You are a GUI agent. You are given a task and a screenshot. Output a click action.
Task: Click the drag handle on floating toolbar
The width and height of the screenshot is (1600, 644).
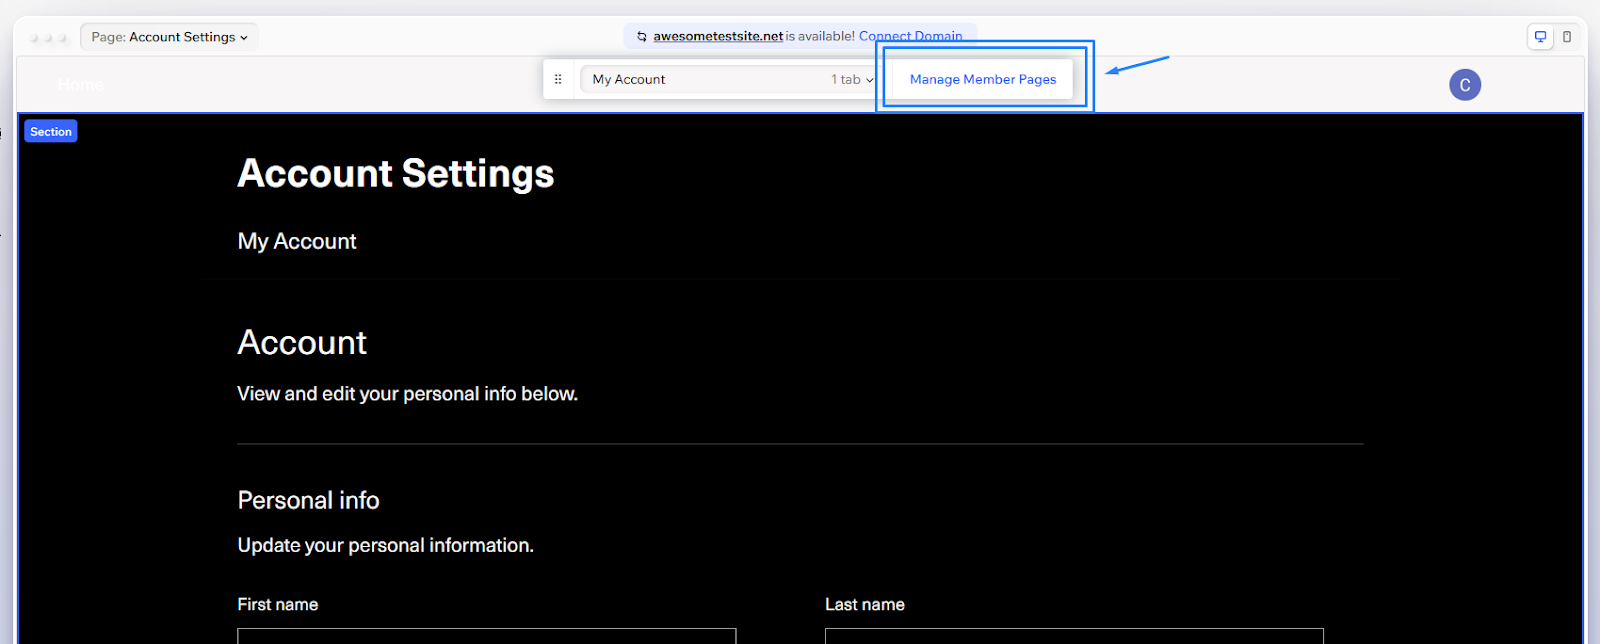coord(558,79)
